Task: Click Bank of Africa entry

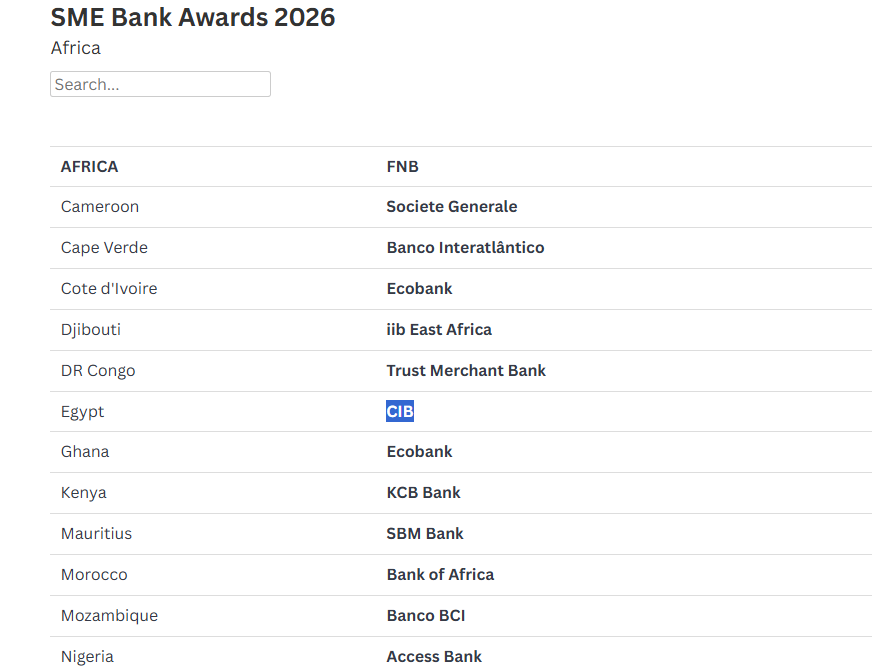Action: click(440, 575)
